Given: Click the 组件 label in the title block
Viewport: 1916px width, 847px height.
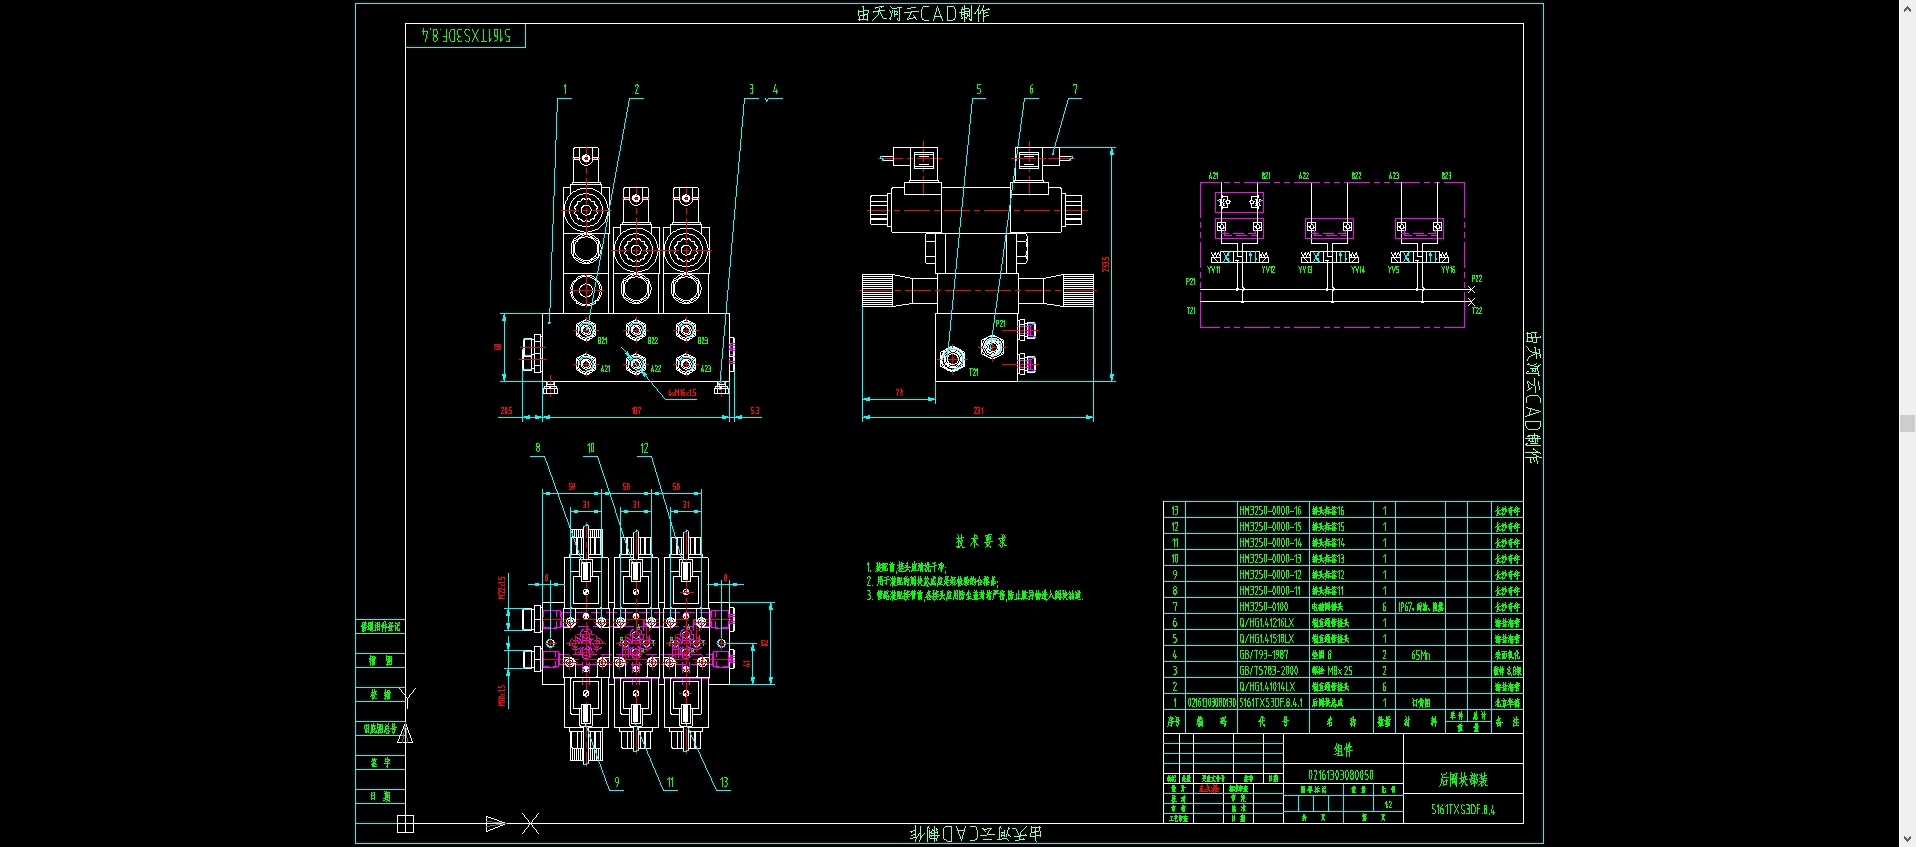Looking at the screenshot, I should (1343, 749).
